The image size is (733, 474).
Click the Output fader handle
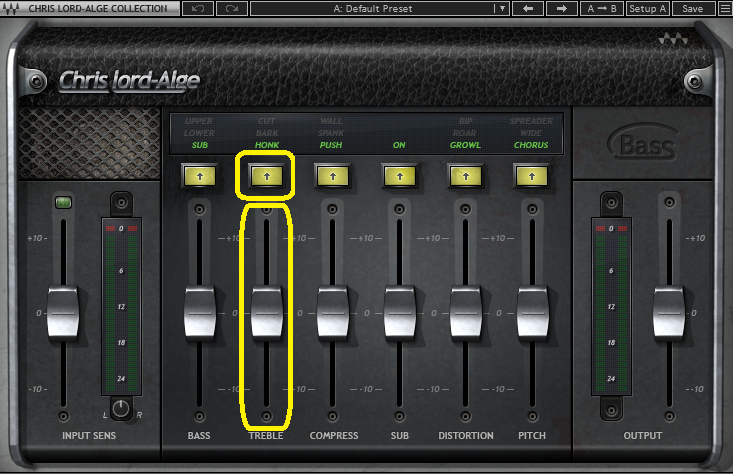668,312
